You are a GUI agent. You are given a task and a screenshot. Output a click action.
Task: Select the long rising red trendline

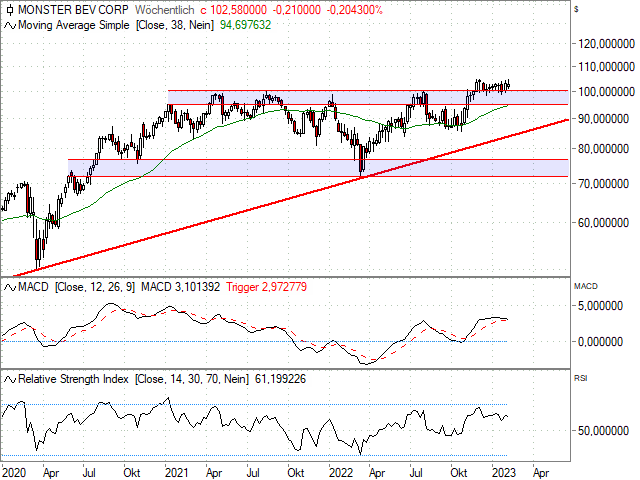[x=291, y=198]
